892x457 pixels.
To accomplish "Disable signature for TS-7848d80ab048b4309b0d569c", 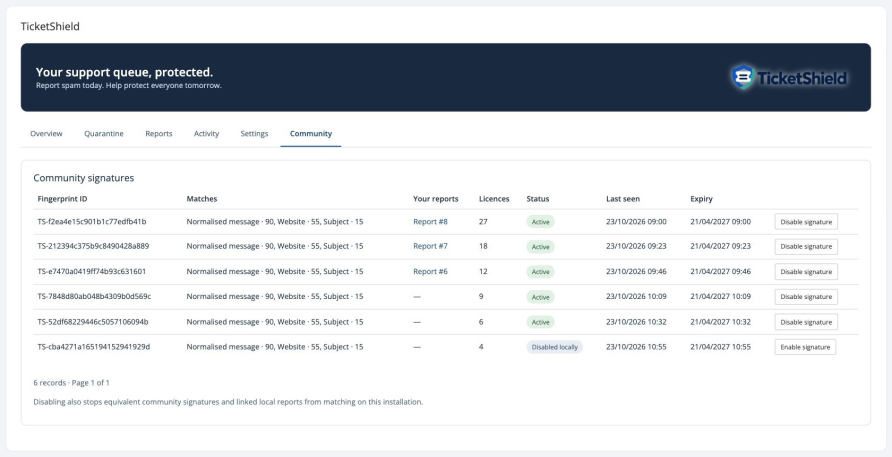I will [x=806, y=297].
